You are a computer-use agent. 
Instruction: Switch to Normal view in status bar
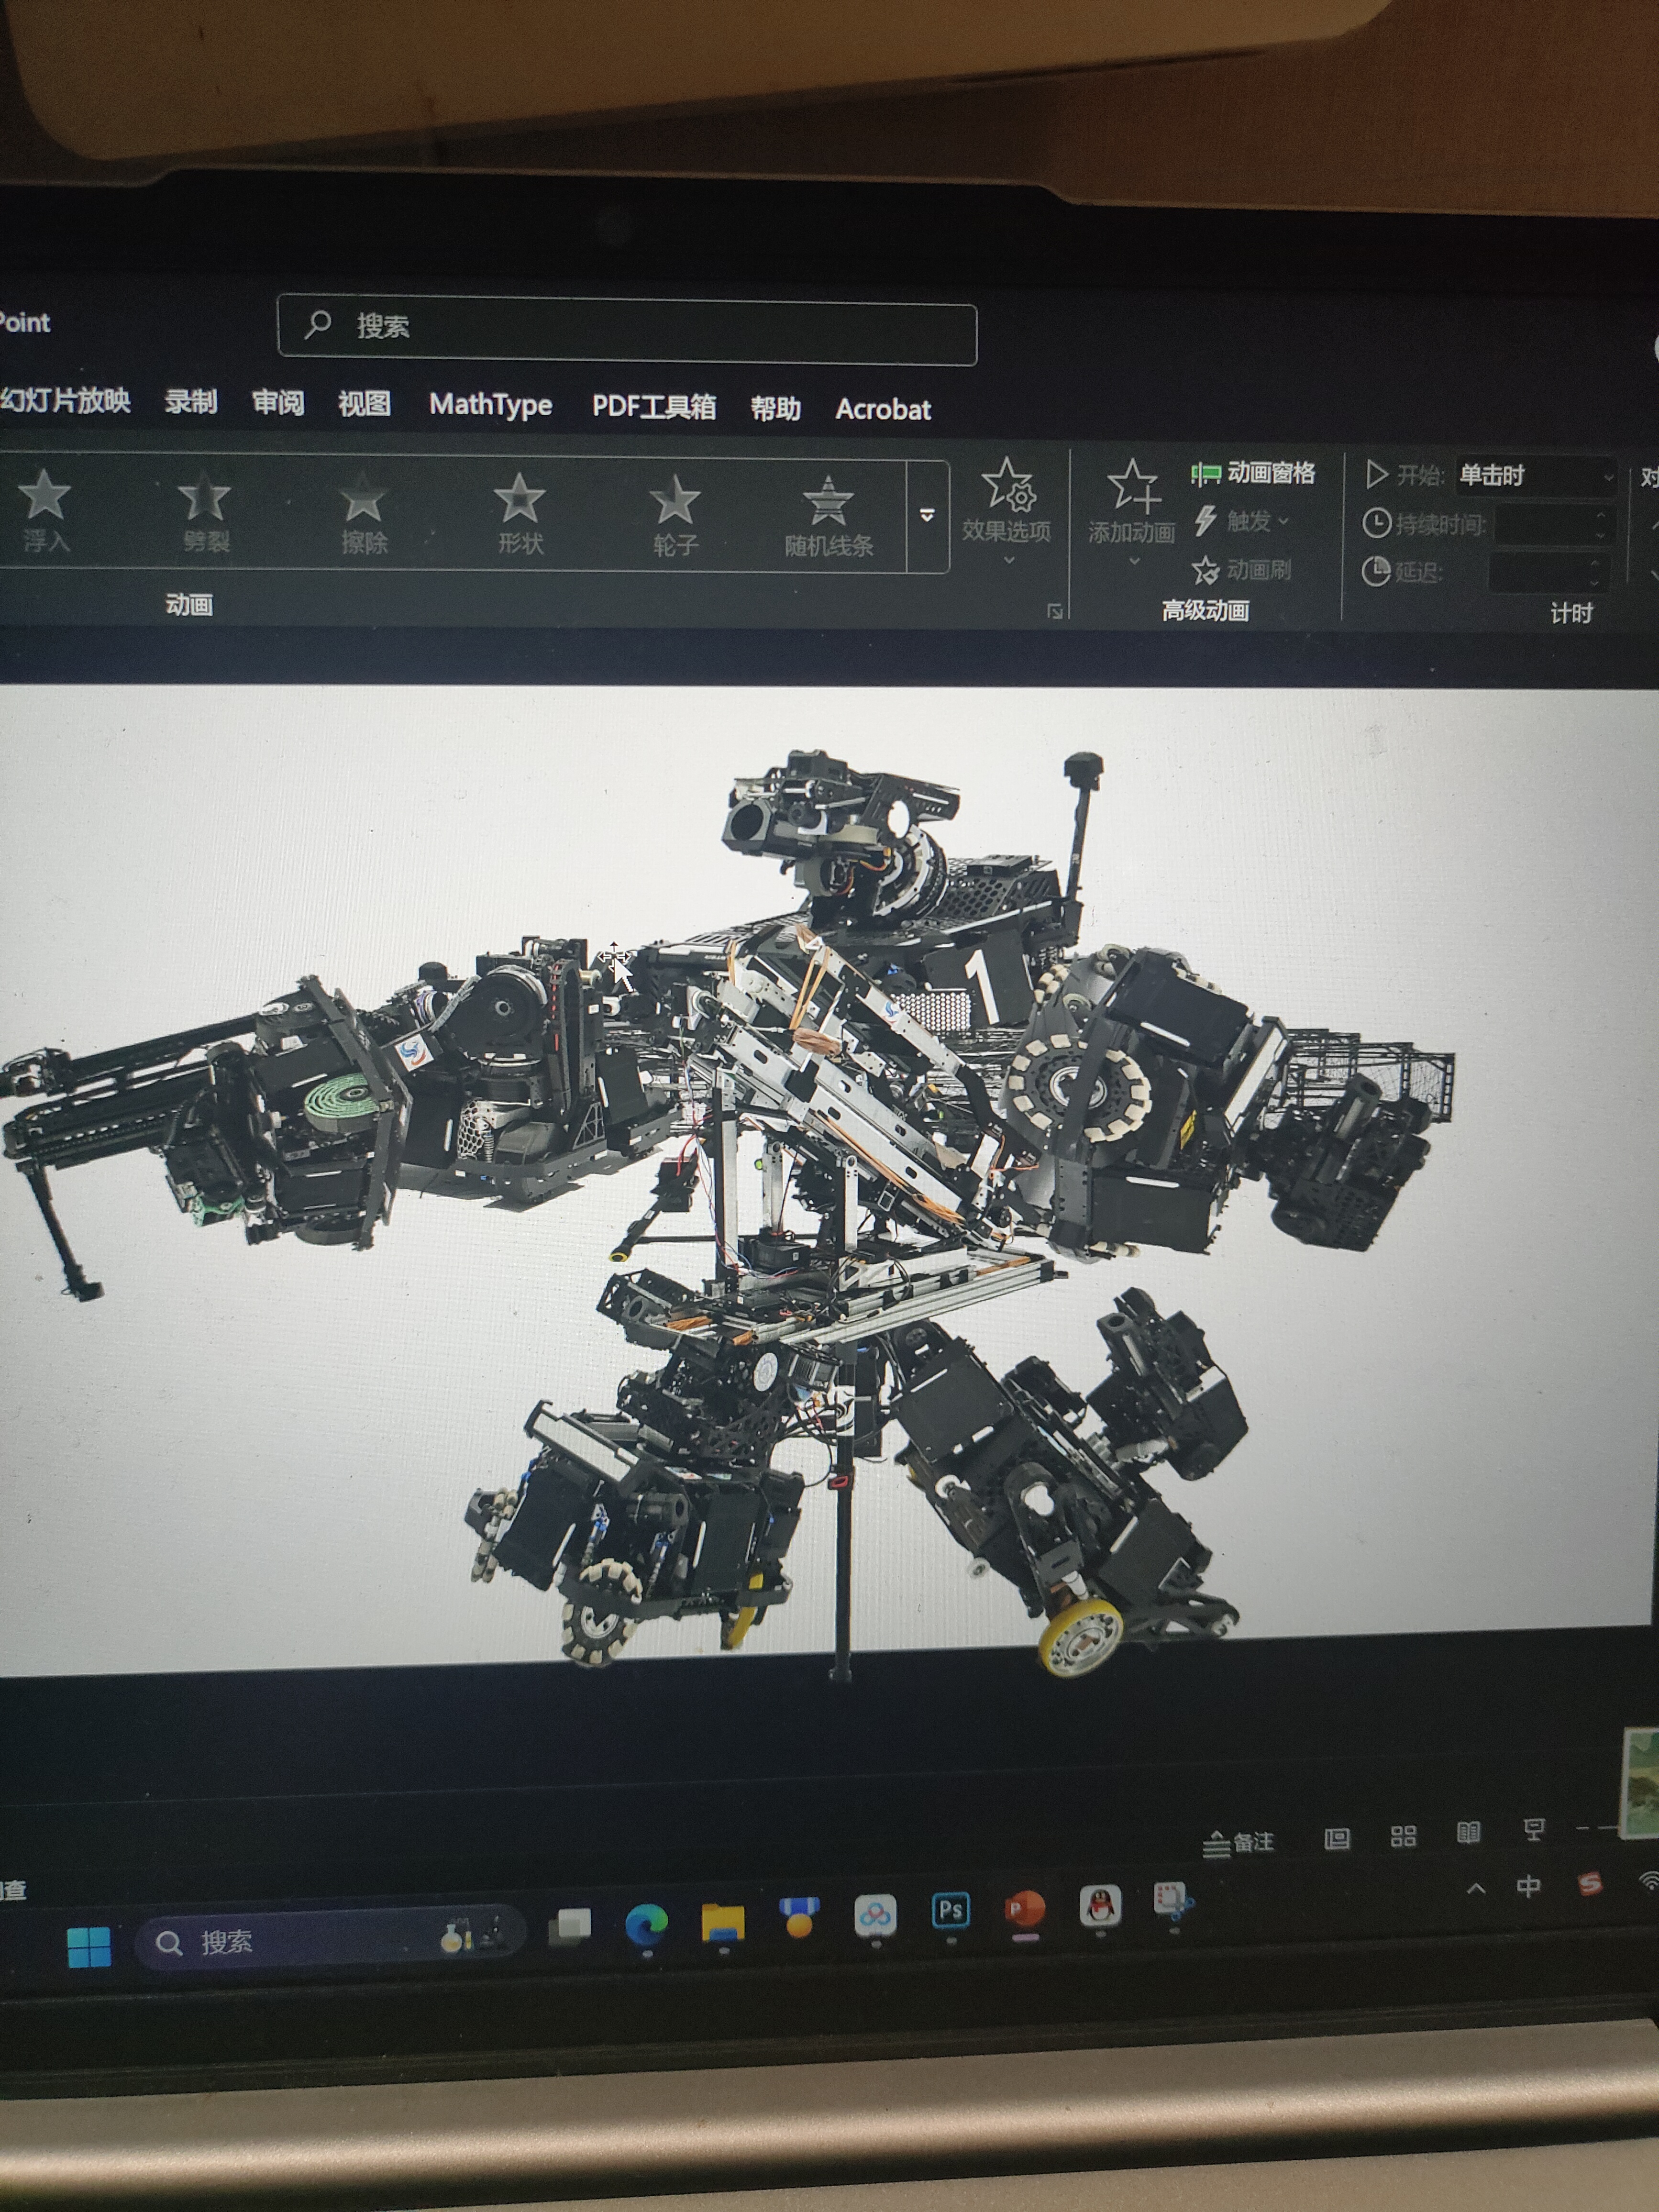[1337, 1838]
